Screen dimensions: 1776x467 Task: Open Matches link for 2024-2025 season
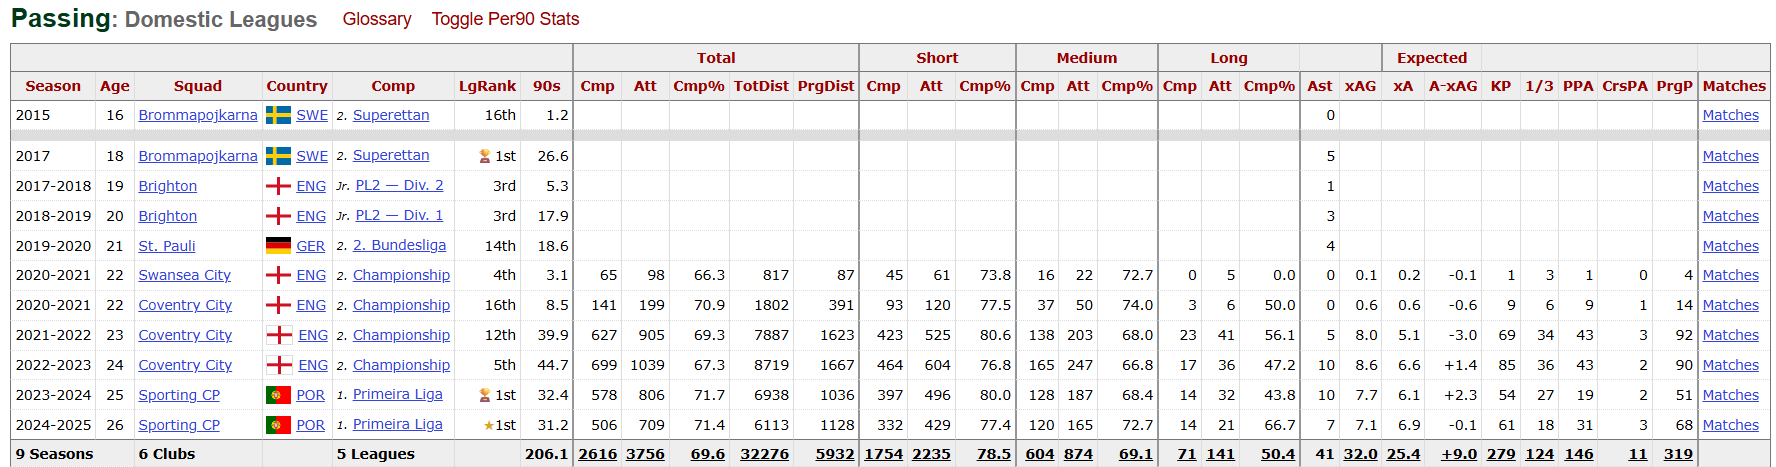click(x=1731, y=425)
